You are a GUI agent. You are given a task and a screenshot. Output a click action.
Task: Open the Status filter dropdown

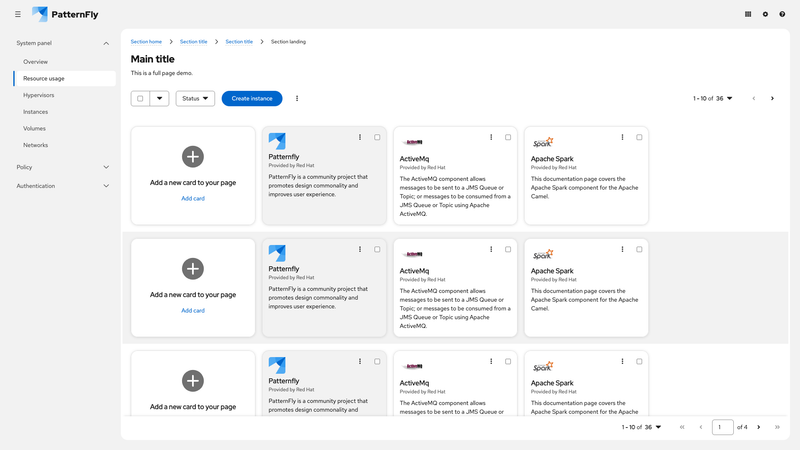[195, 98]
